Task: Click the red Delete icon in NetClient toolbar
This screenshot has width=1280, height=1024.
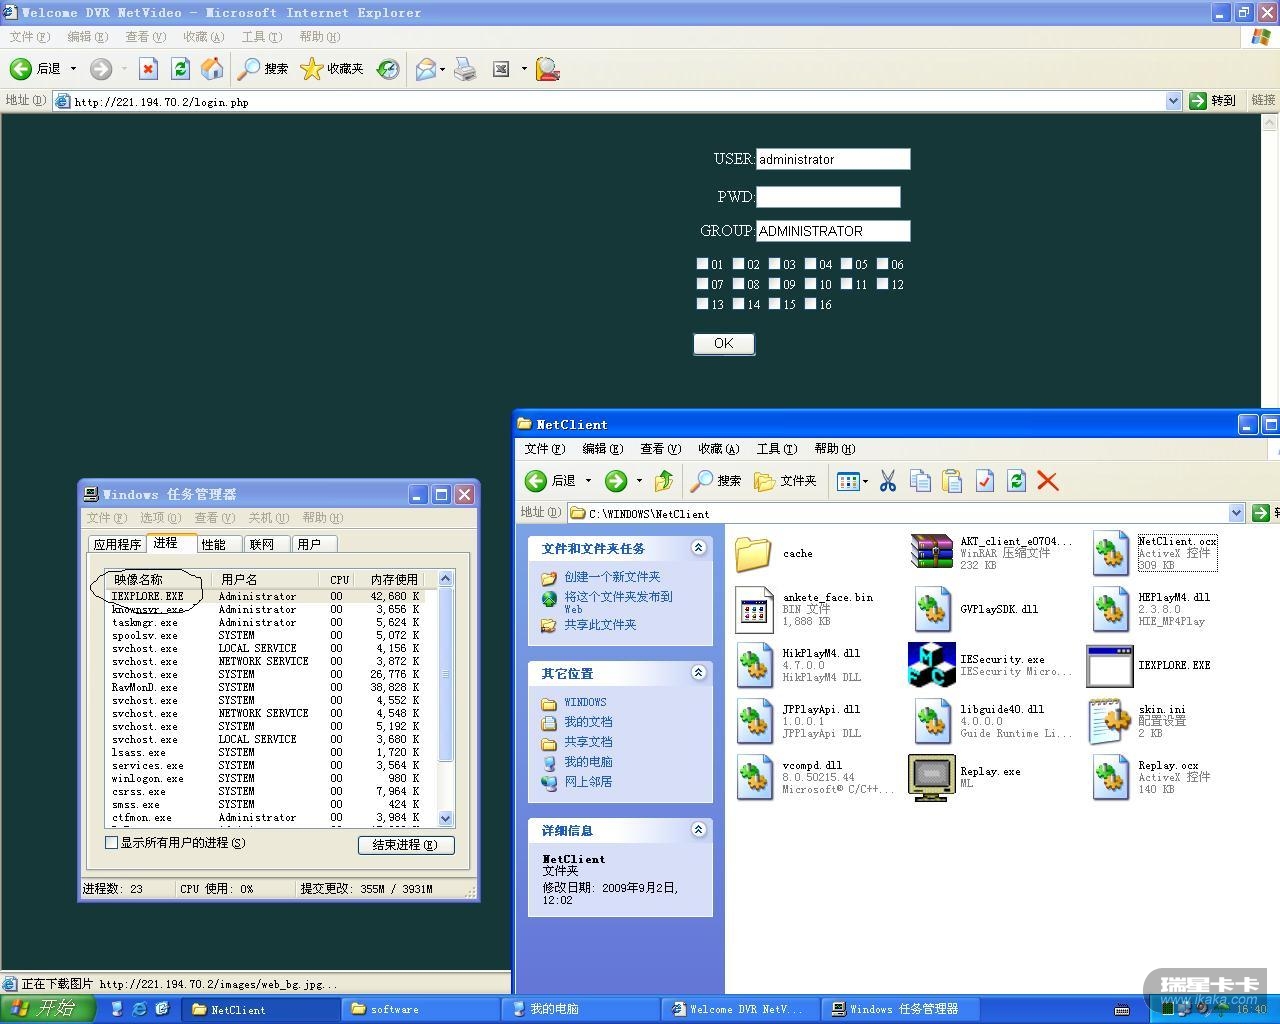Action: (1047, 481)
